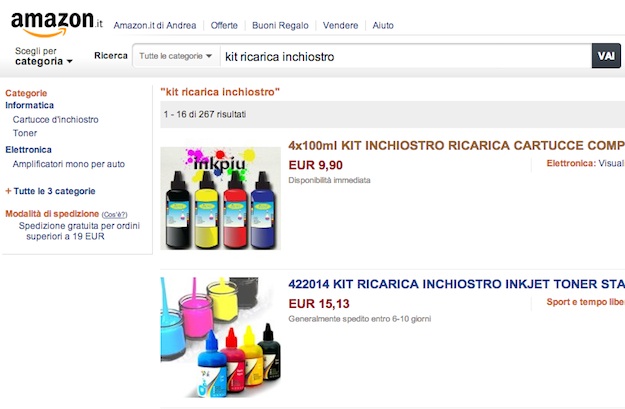Viewport: 625px width, 409px height.
Task: Click the Disponibilità immediata text
Action: 329,180
